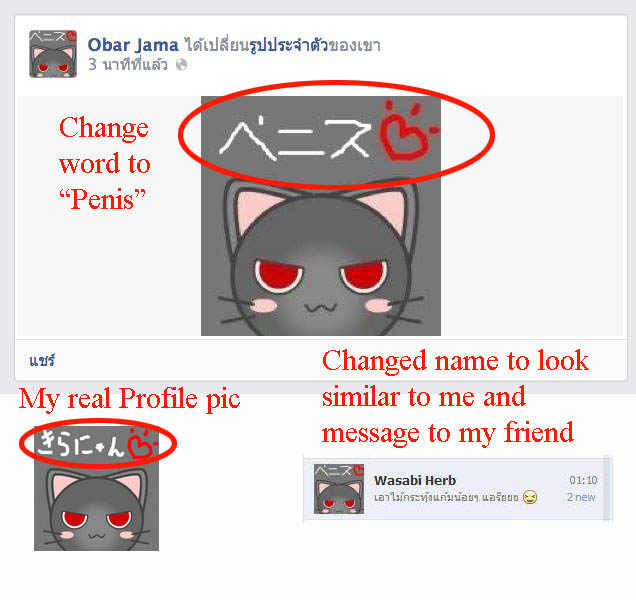Click the Thai message preview text
Viewport: 636px width, 600px height.
pos(446,497)
